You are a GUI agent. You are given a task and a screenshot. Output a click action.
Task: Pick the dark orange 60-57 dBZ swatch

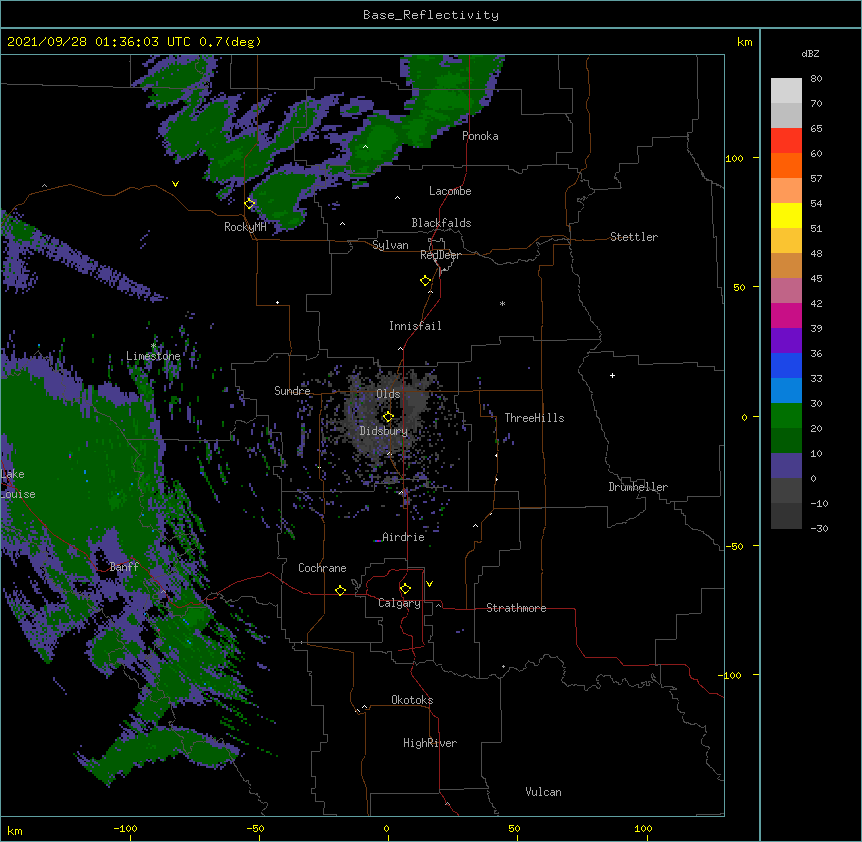(x=786, y=165)
